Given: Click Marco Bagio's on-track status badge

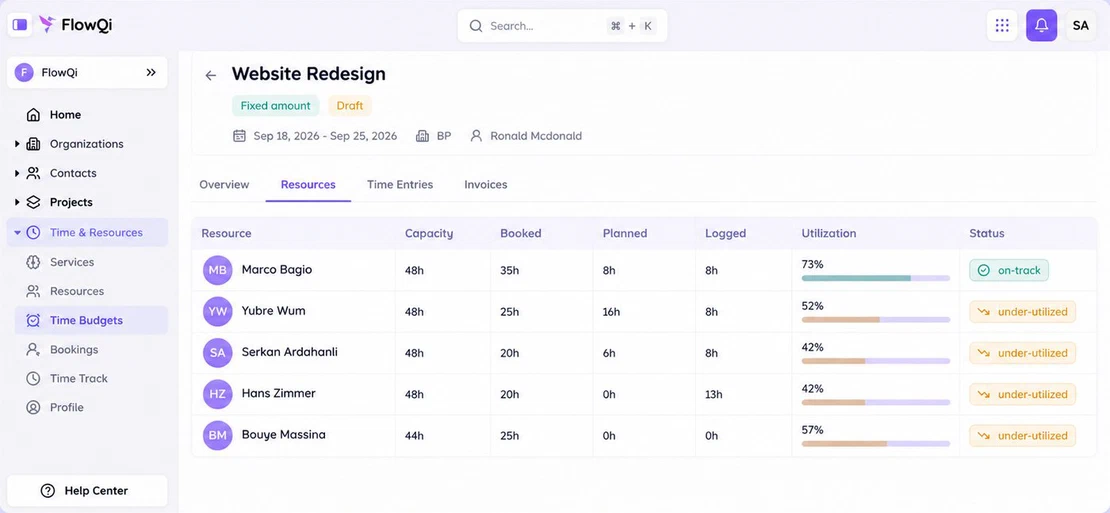Looking at the screenshot, I should click(1009, 270).
